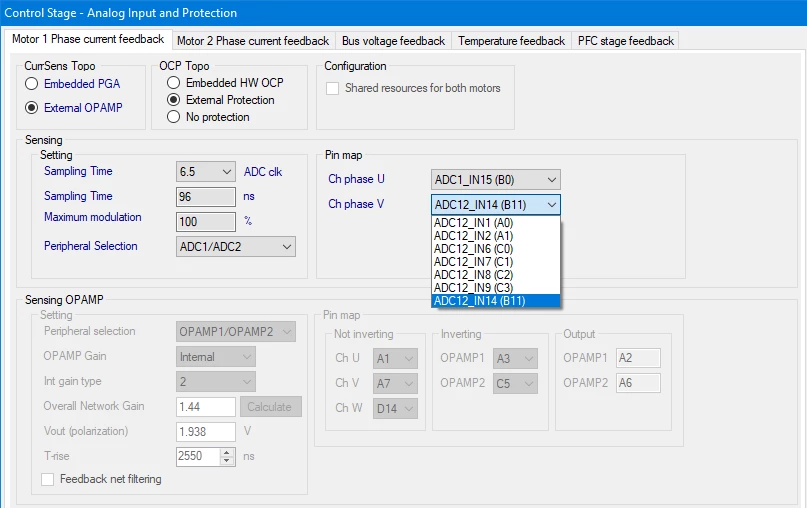The width and height of the screenshot is (807, 508).
Task: Open Inverting OPAMP2 C5 dropdown
Action: click(x=515, y=383)
